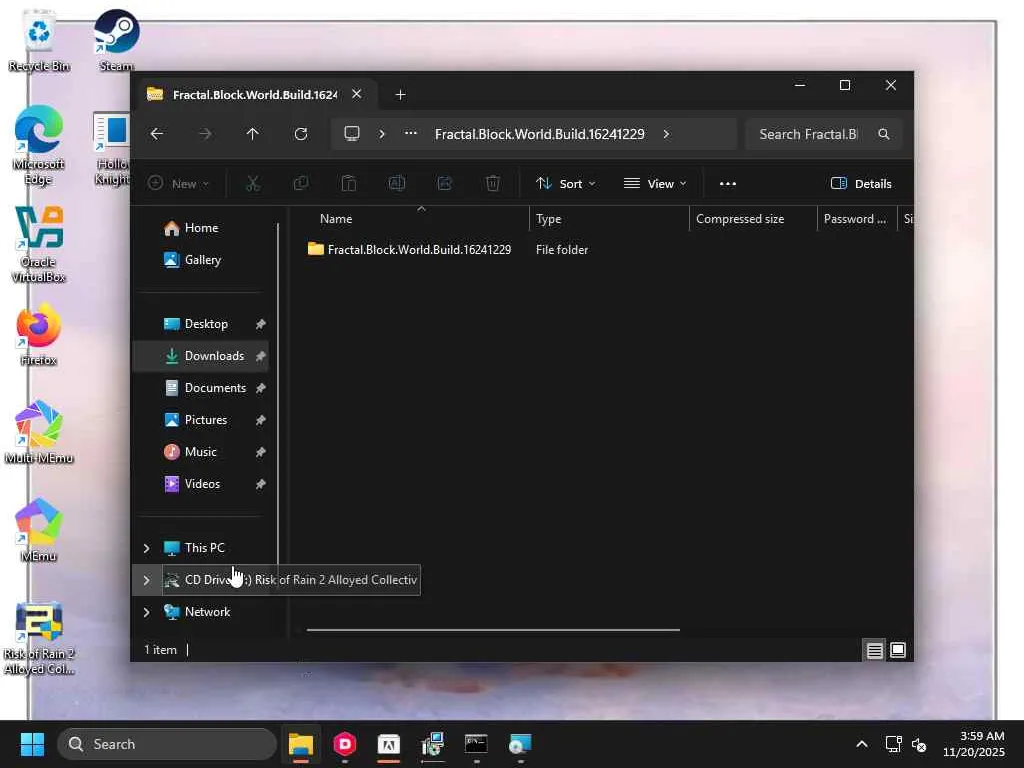
Task: Sort by the Name column header
Action: coord(336,219)
